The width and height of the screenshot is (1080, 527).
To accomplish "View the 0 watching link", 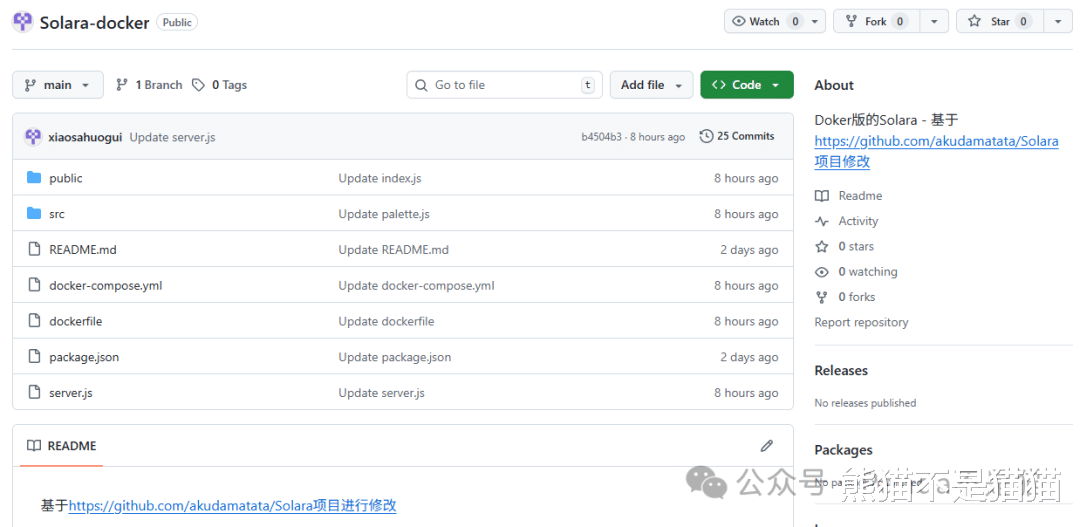I will tap(856, 272).
